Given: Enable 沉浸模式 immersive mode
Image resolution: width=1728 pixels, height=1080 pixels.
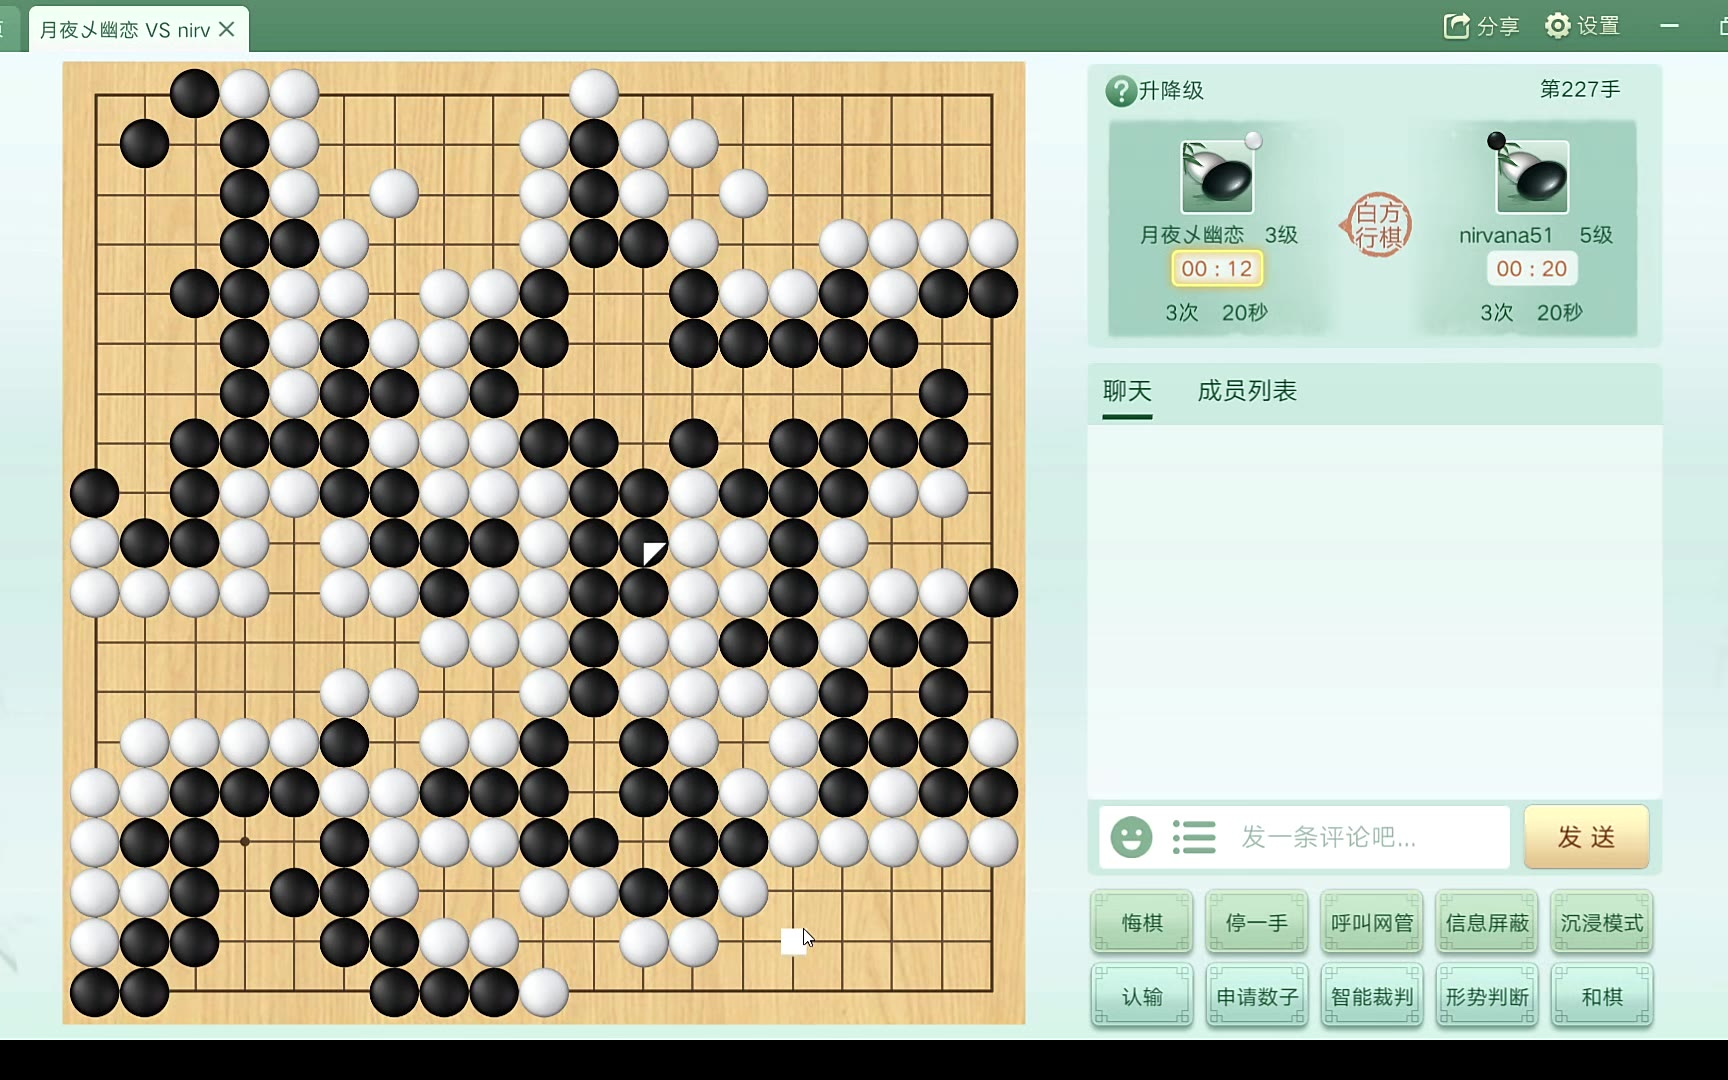Looking at the screenshot, I should coord(1602,922).
